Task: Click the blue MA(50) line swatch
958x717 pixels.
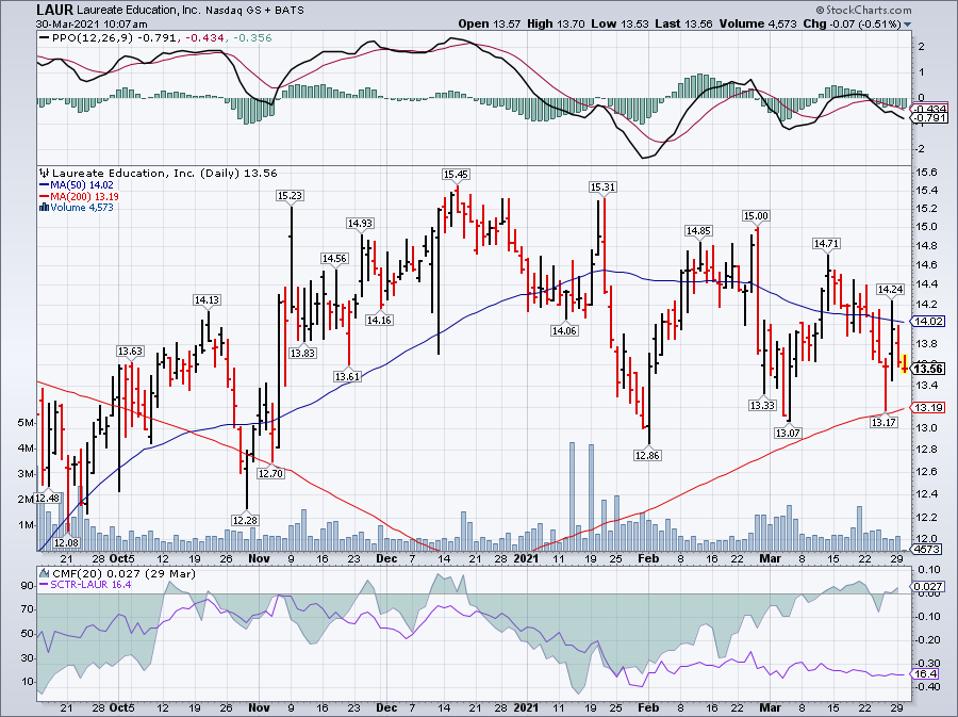Action: (43, 185)
